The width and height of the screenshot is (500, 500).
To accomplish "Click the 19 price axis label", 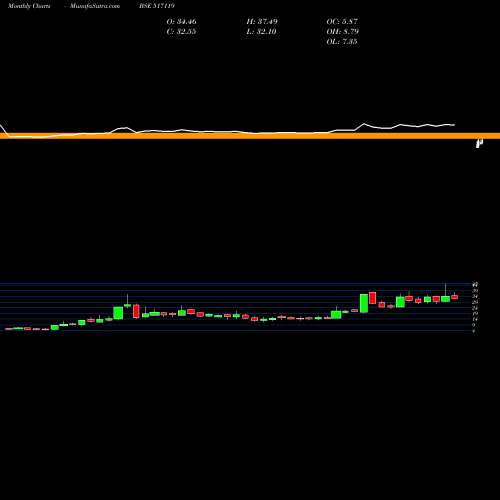I will tap(475, 313).
